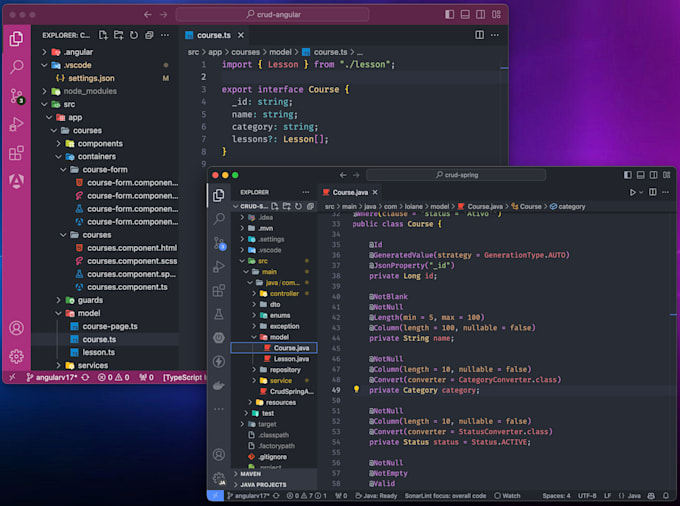Screen dimensions: 680x506
Task: Click the crud-spring command center search box
Action: tap(460, 175)
